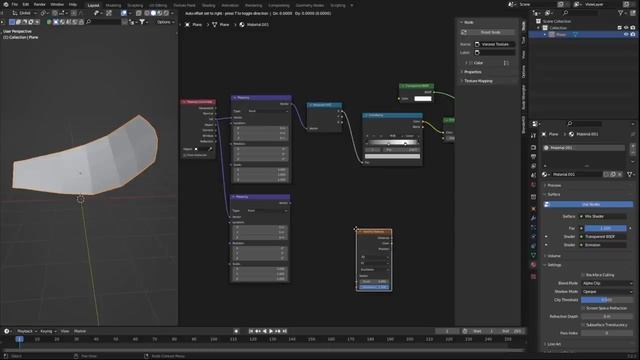Open the Texture properties checker tab
640x360 pixels.
[533, 277]
